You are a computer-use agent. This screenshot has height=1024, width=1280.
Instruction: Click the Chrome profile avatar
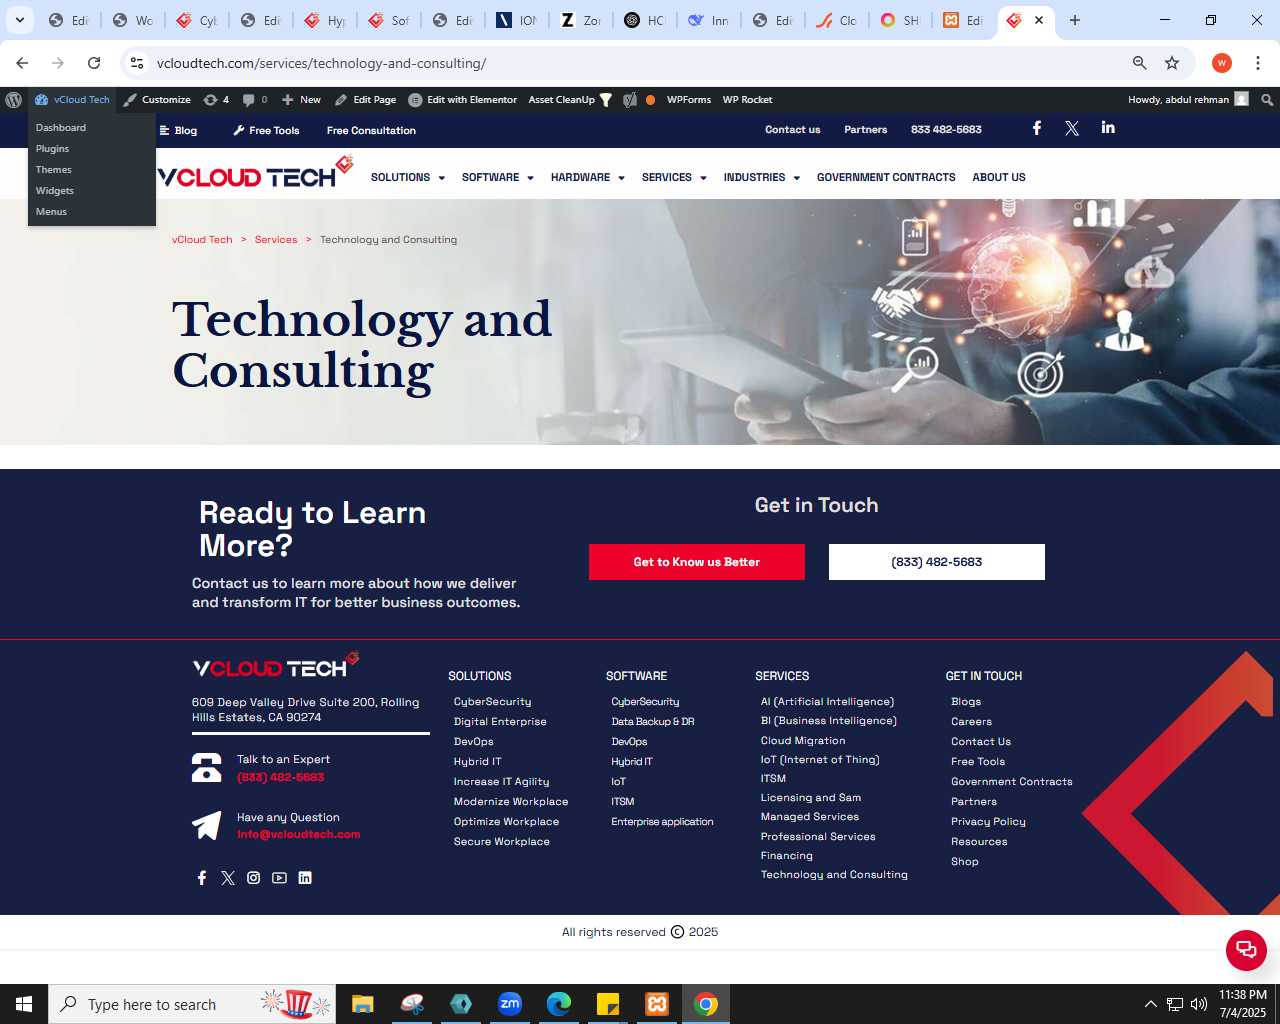(x=1222, y=63)
